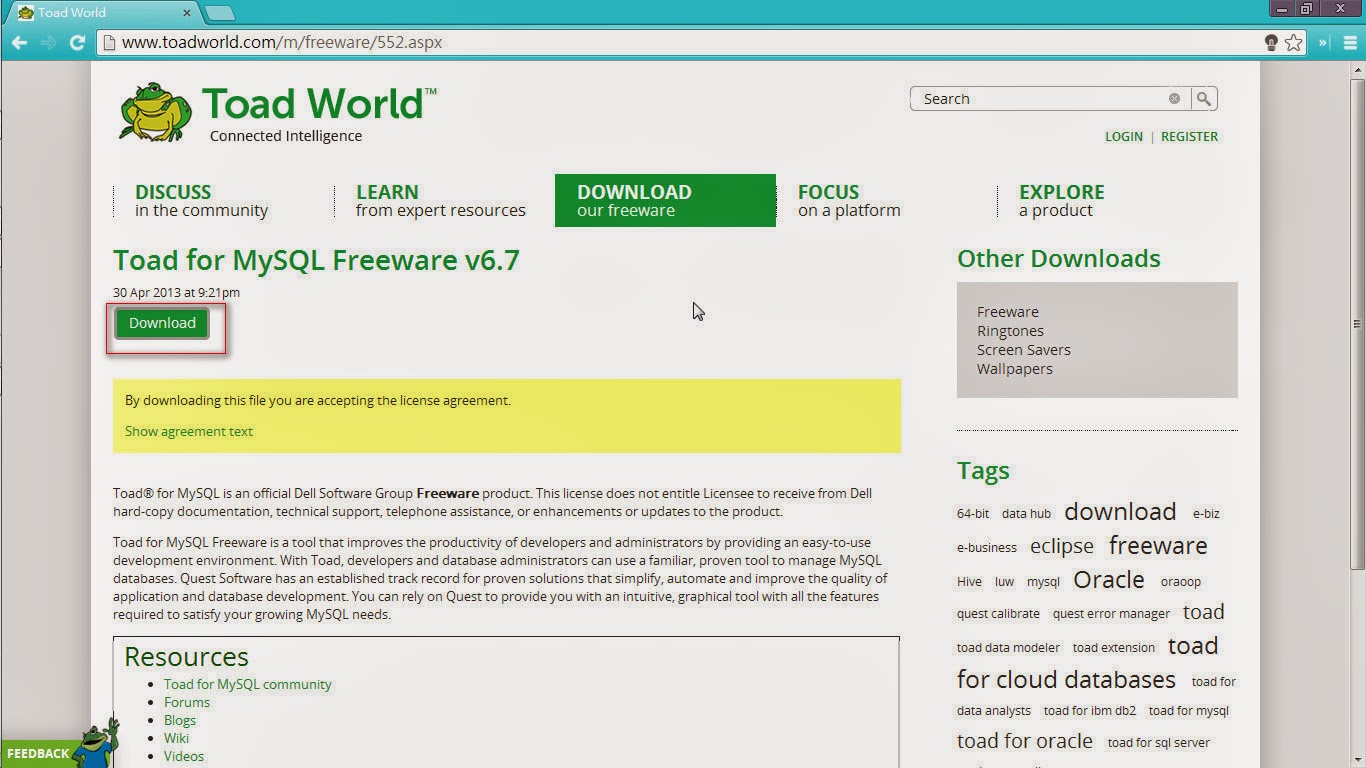The height and width of the screenshot is (768, 1366).
Task: Open the DISCUSS in the community menu
Action: click(202, 201)
